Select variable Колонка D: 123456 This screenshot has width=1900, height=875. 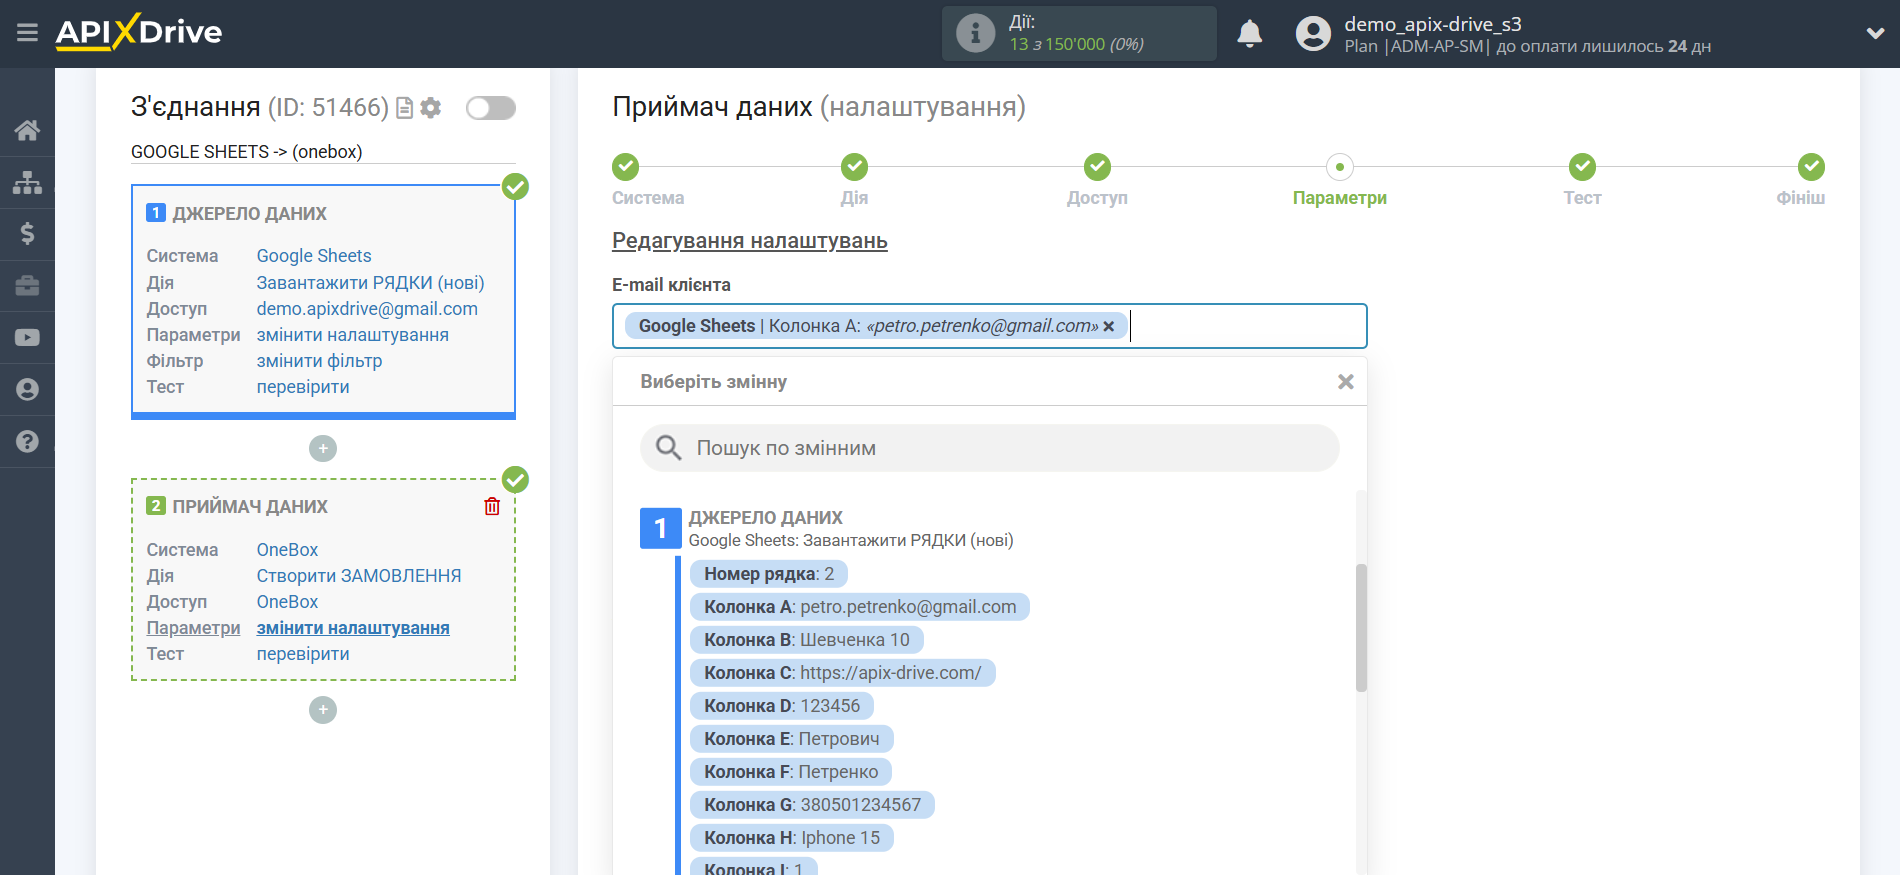[782, 706]
